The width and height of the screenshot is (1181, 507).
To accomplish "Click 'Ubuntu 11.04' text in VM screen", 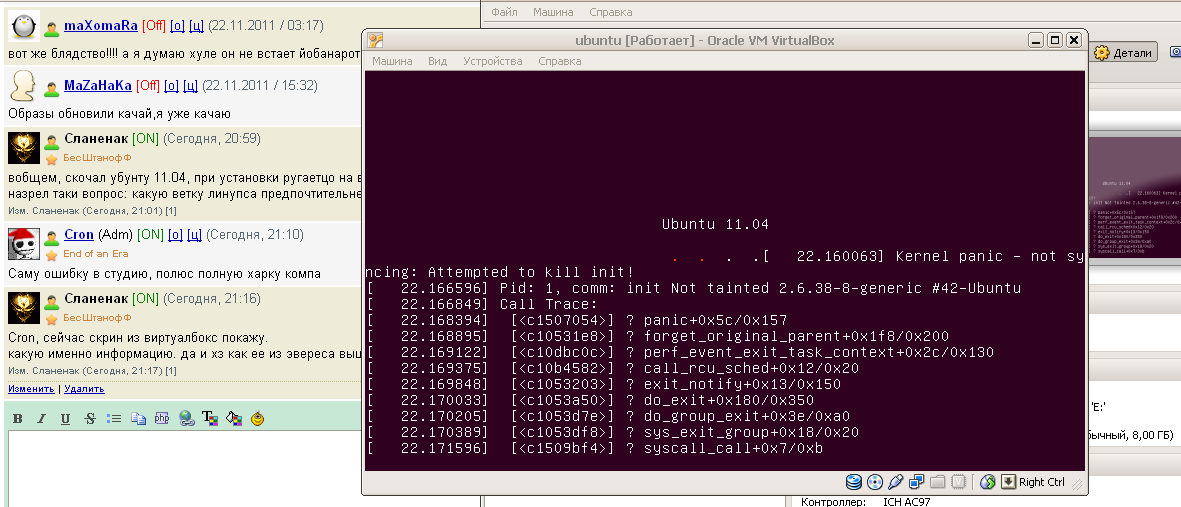I will click(715, 224).
